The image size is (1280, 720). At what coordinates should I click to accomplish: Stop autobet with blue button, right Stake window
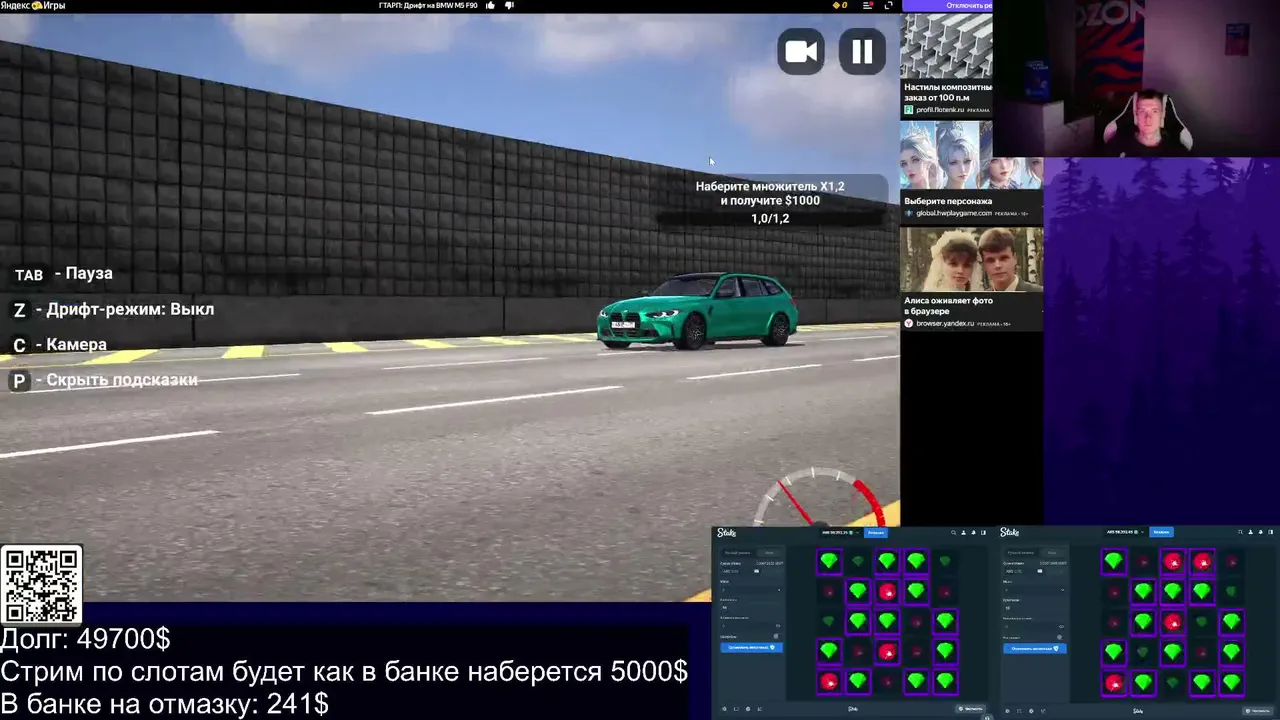(x=1034, y=648)
